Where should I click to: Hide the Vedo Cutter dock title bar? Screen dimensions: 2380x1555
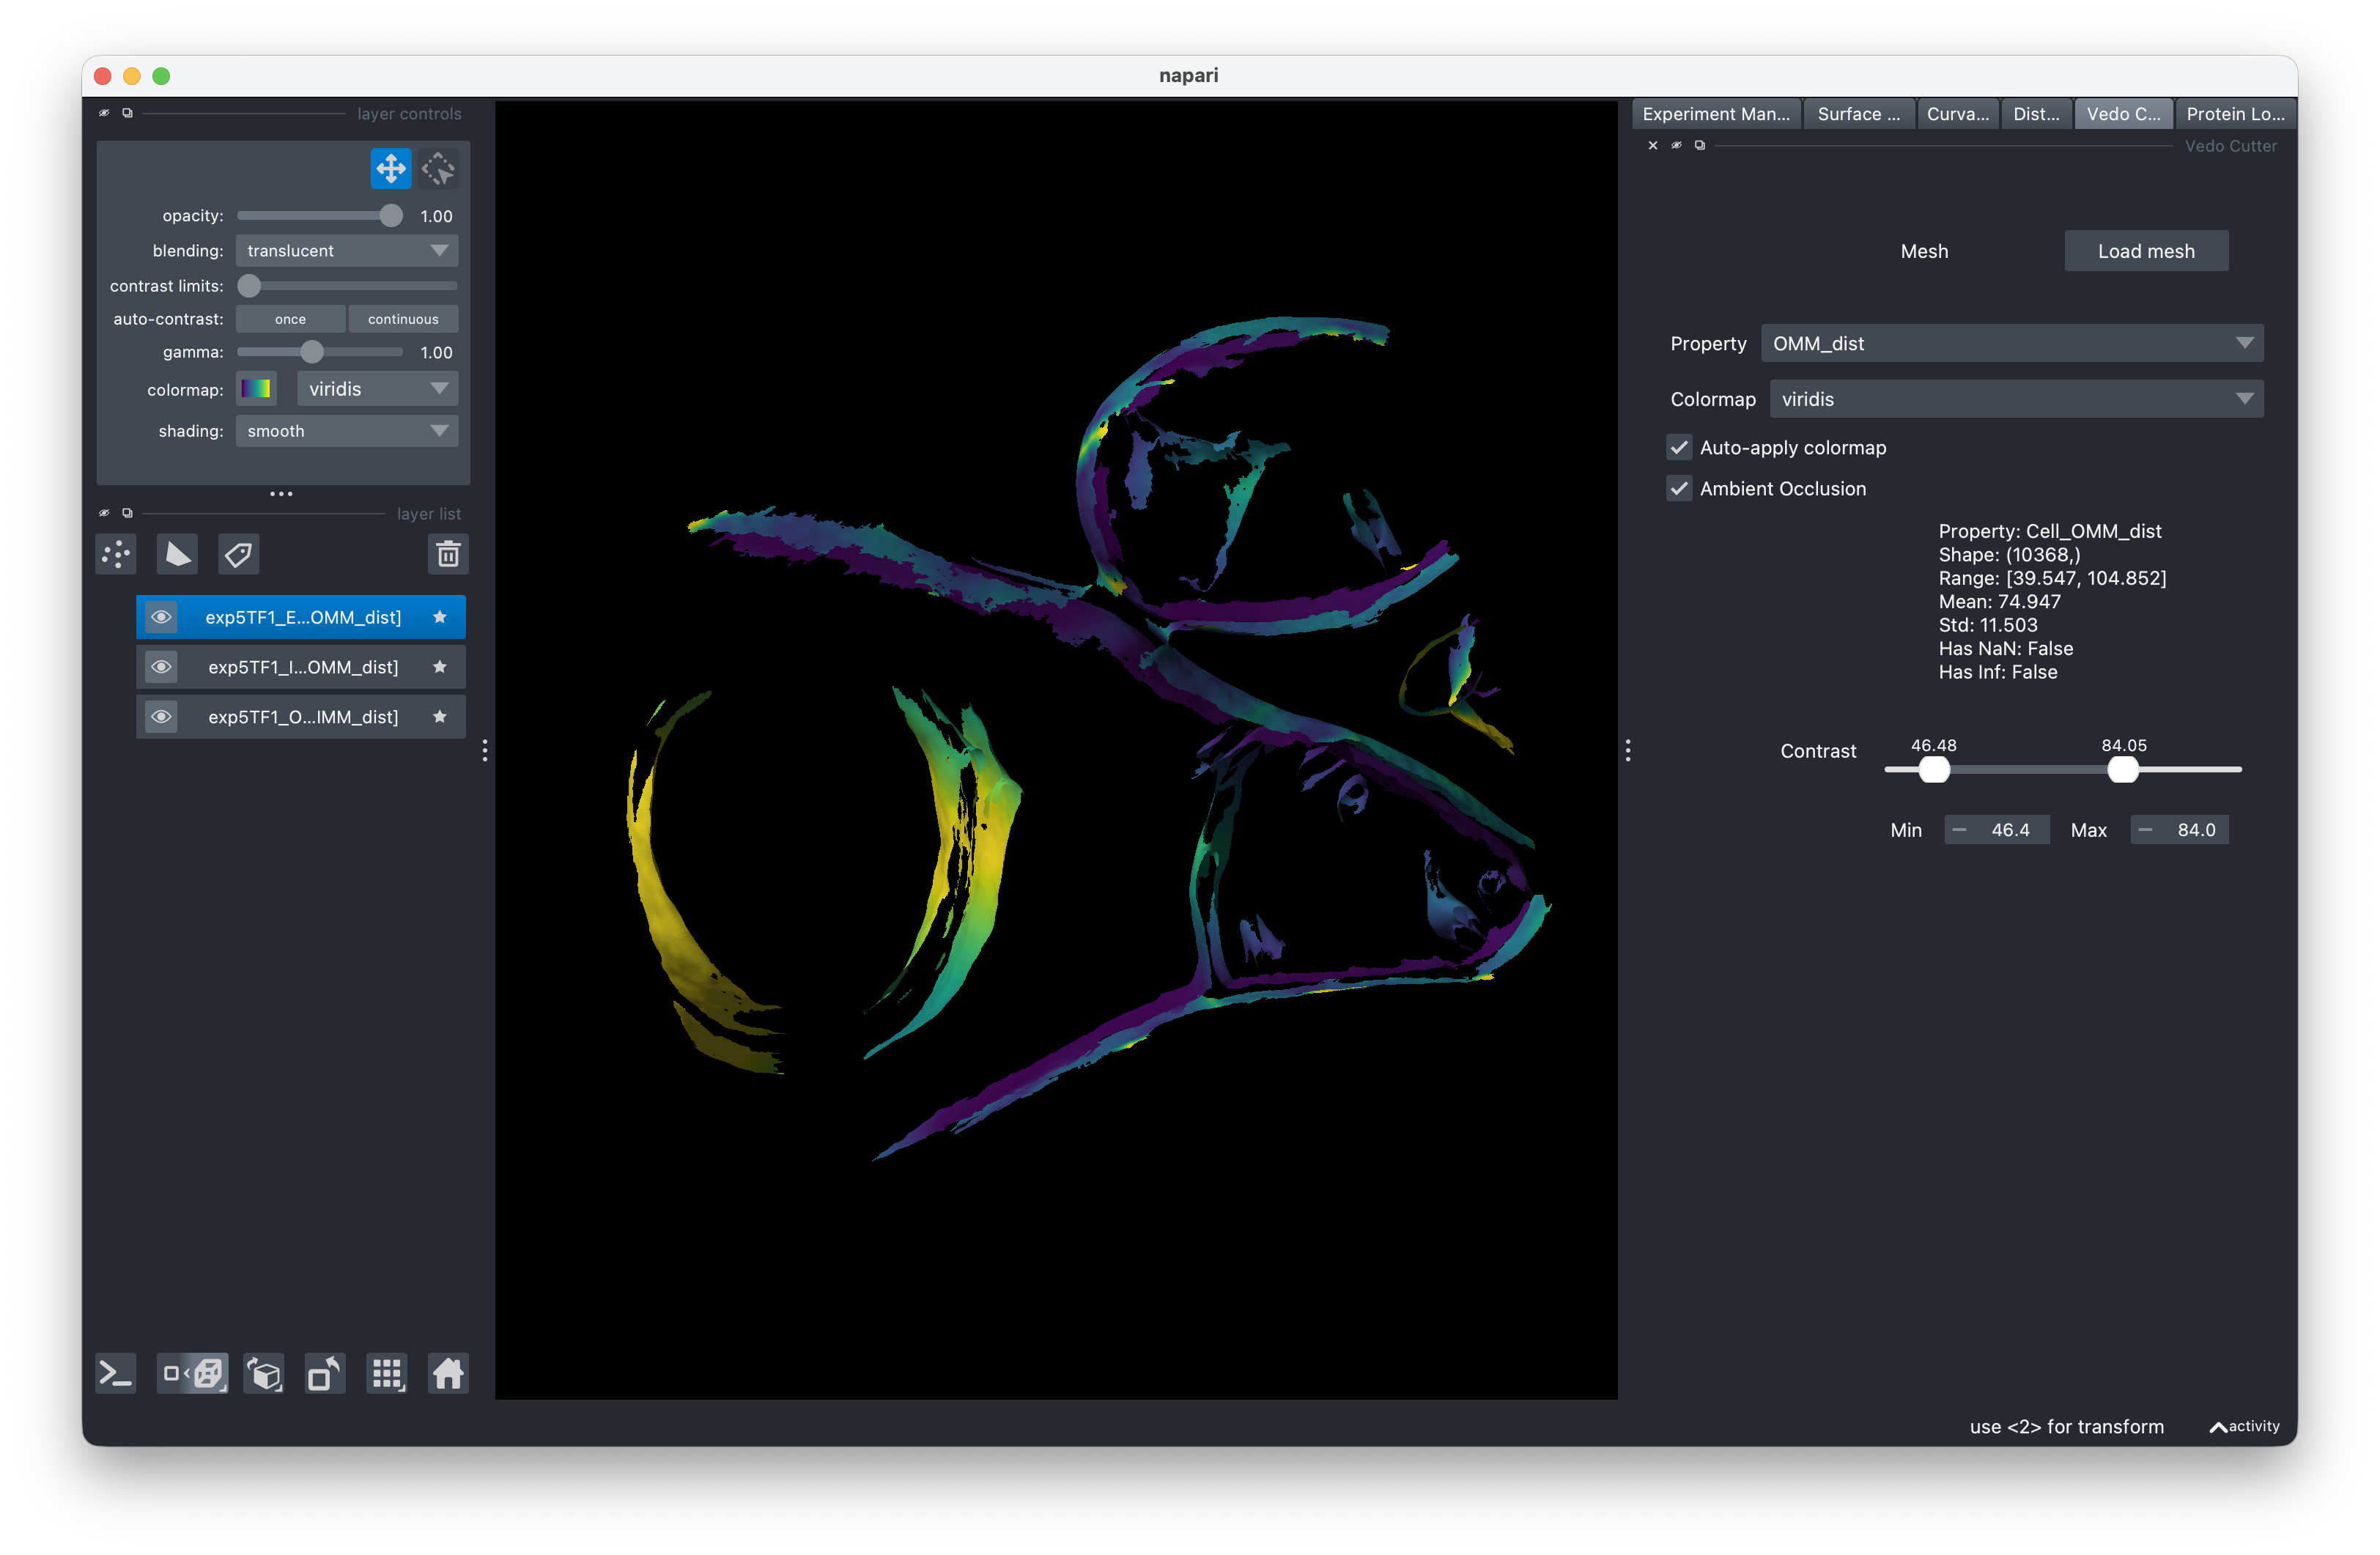(1677, 145)
